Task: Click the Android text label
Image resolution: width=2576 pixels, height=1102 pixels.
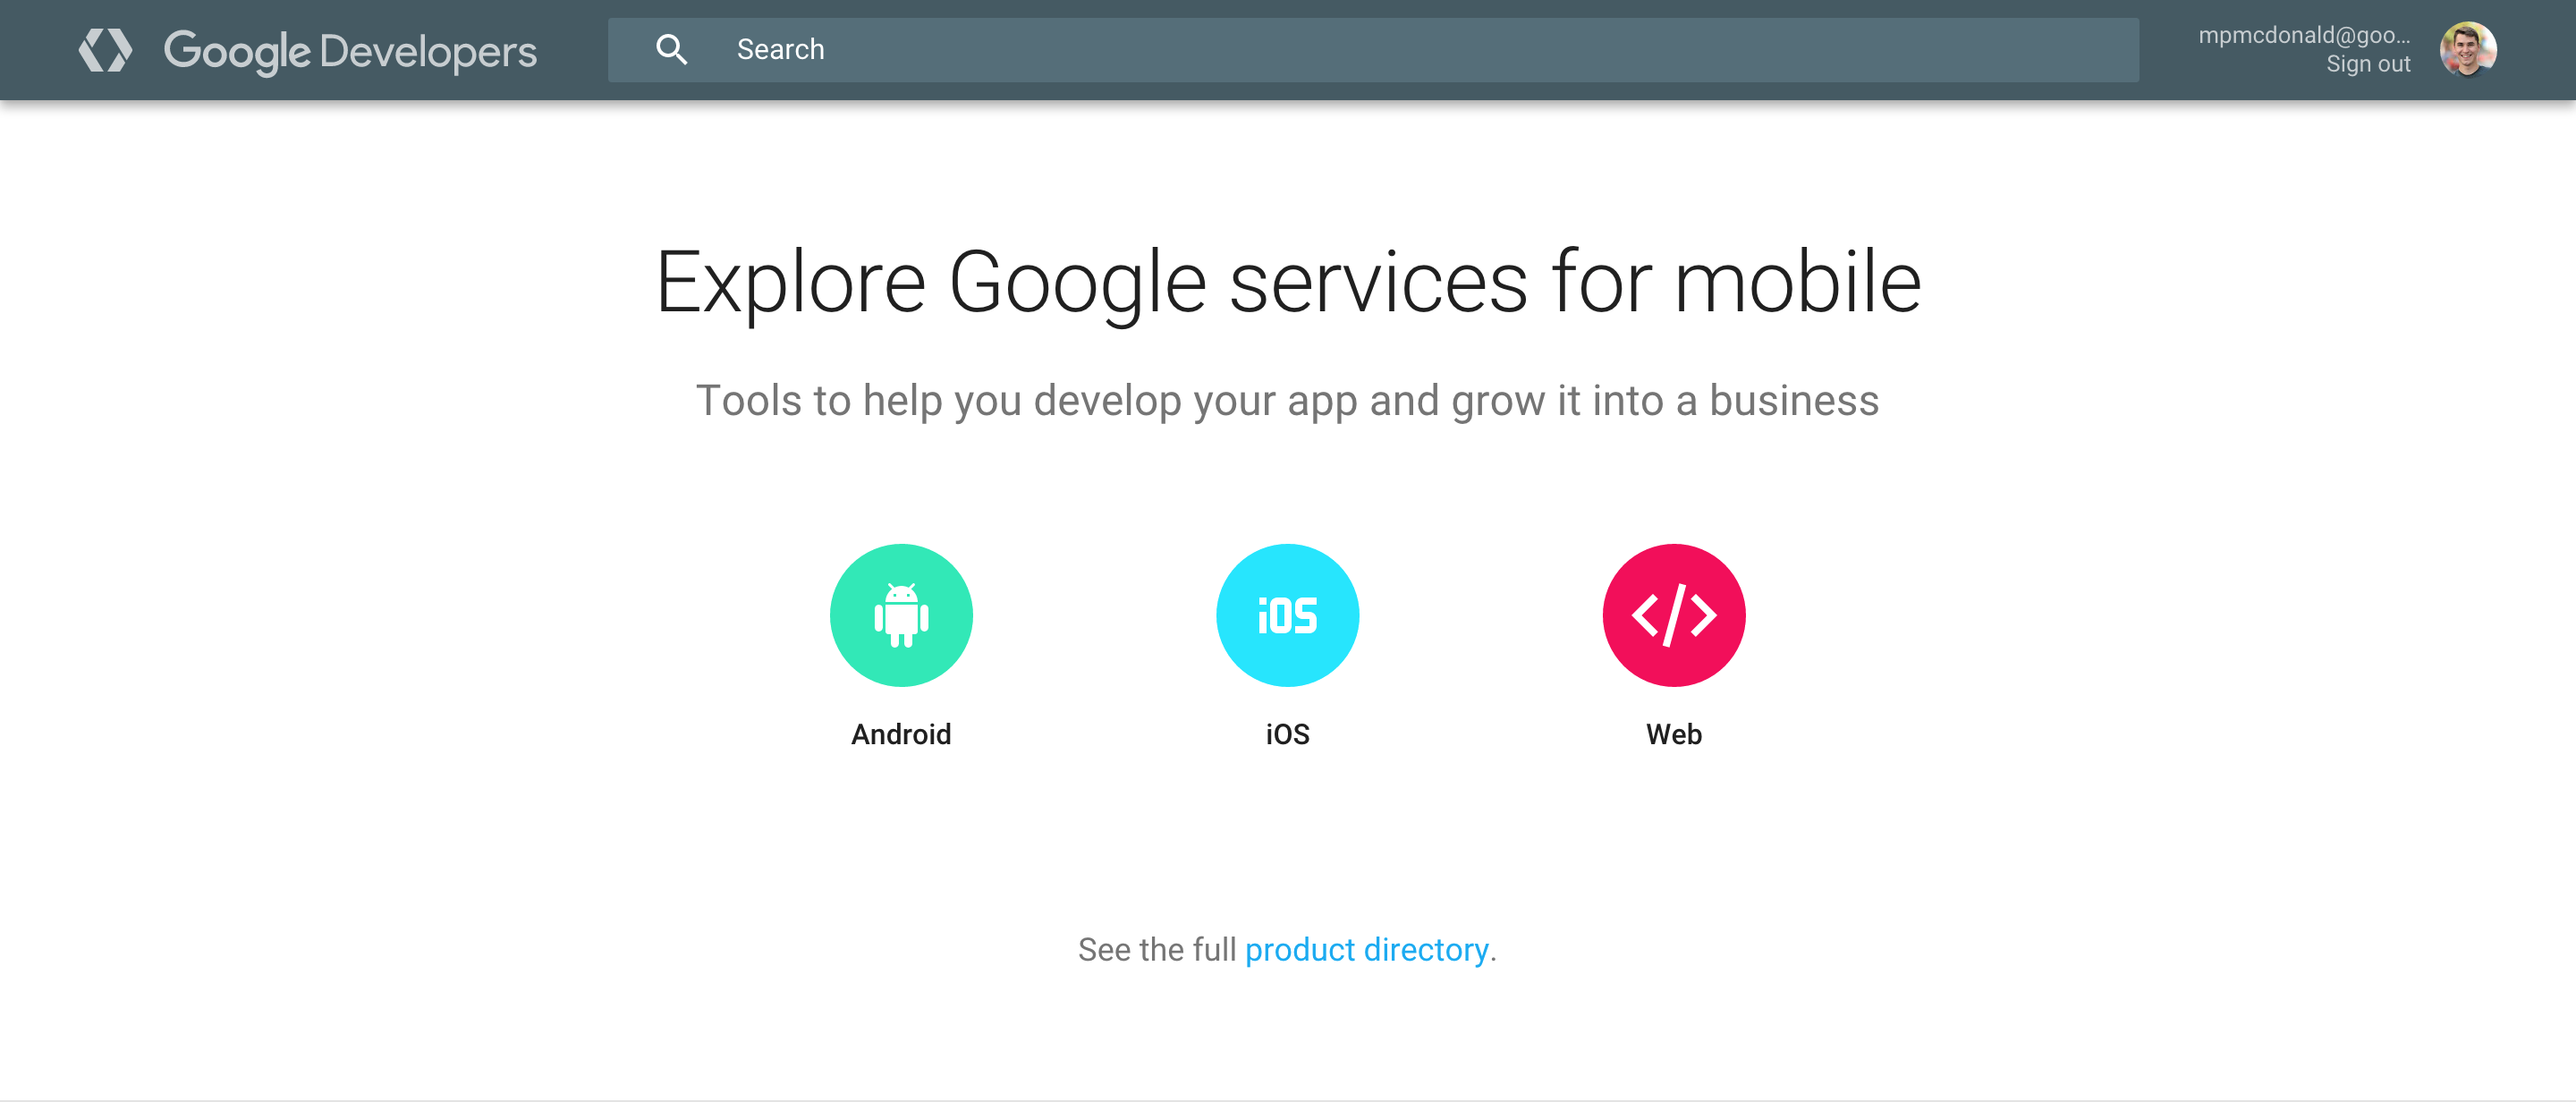Action: point(901,734)
